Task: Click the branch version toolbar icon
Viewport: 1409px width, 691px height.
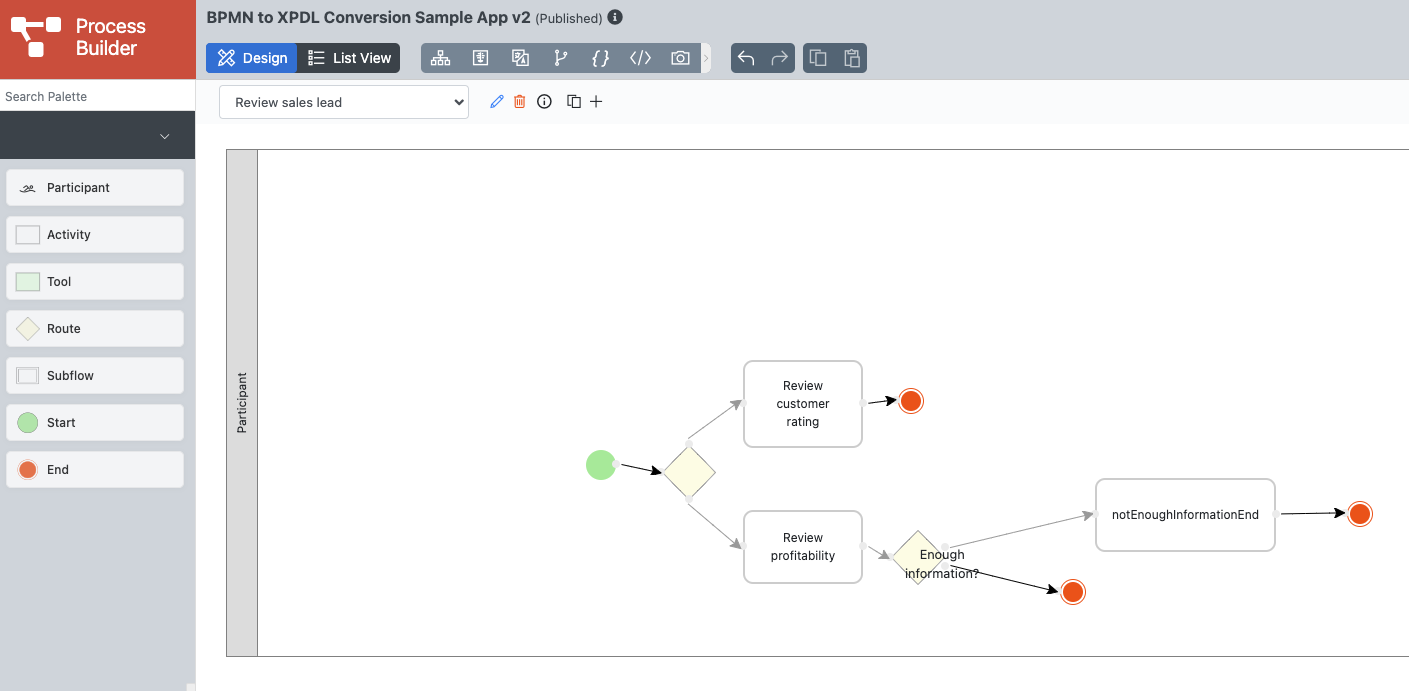Action: click(x=560, y=58)
